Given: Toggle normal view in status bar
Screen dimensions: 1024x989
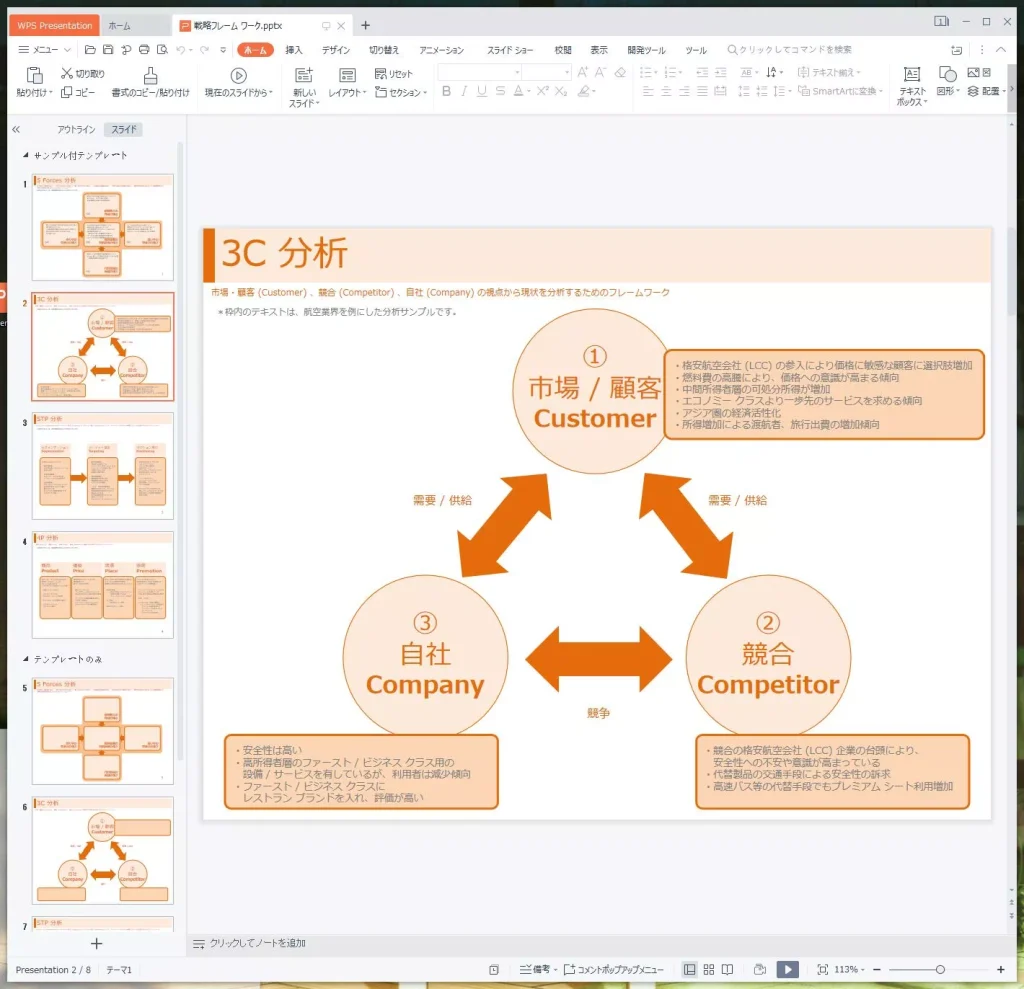Looking at the screenshot, I should 689,969.
